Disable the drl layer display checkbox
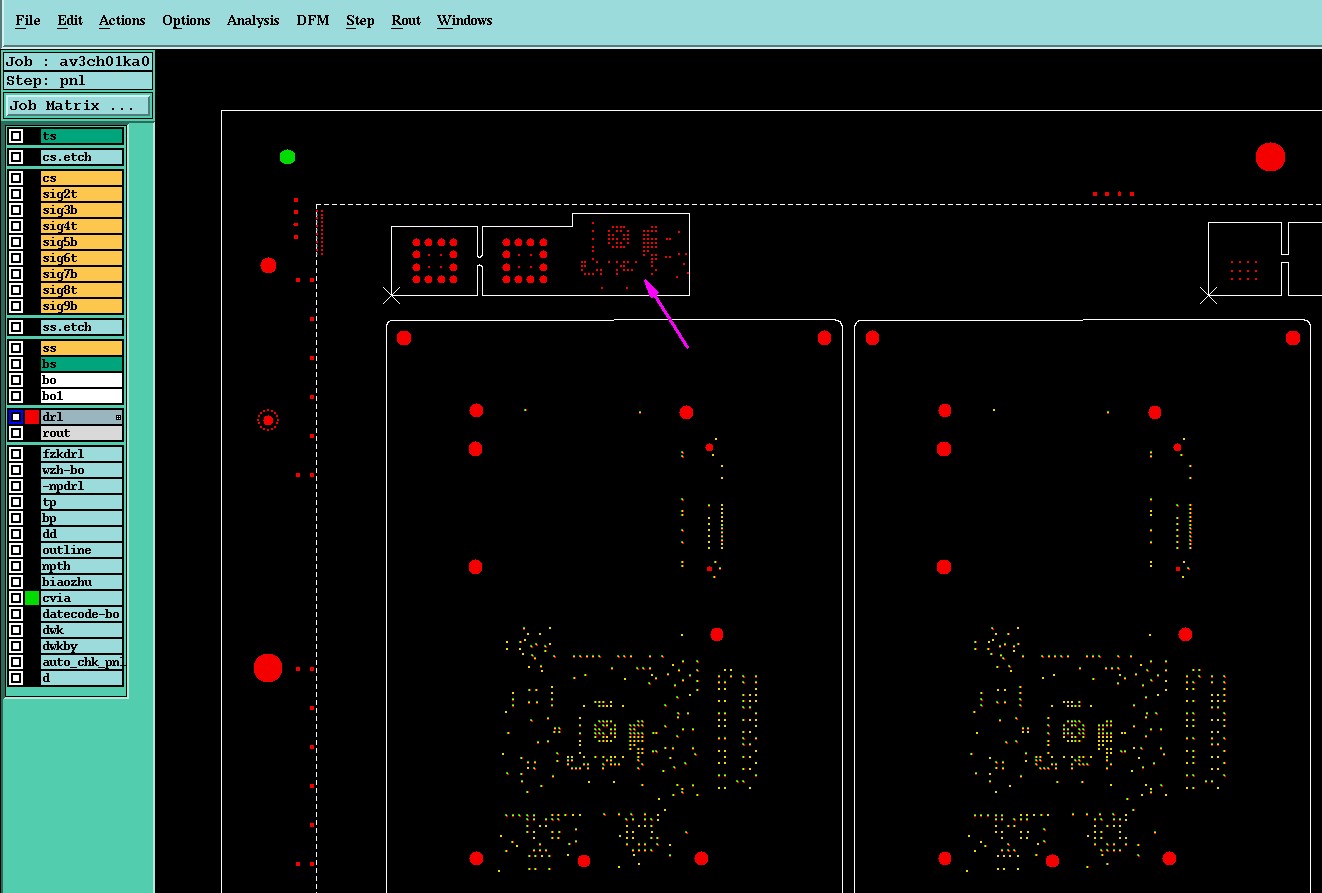 (x=16, y=417)
